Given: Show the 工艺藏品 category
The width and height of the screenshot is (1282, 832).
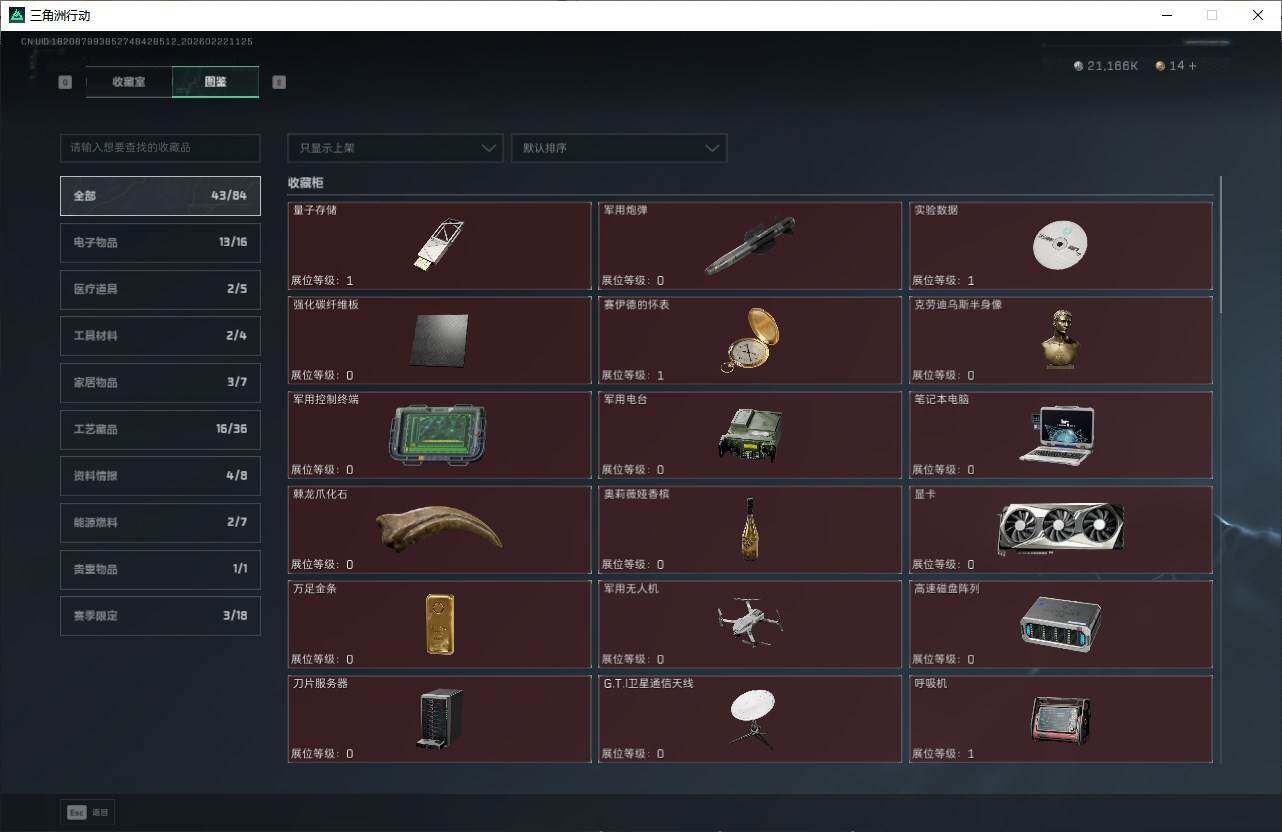Looking at the screenshot, I should coord(160,429).
